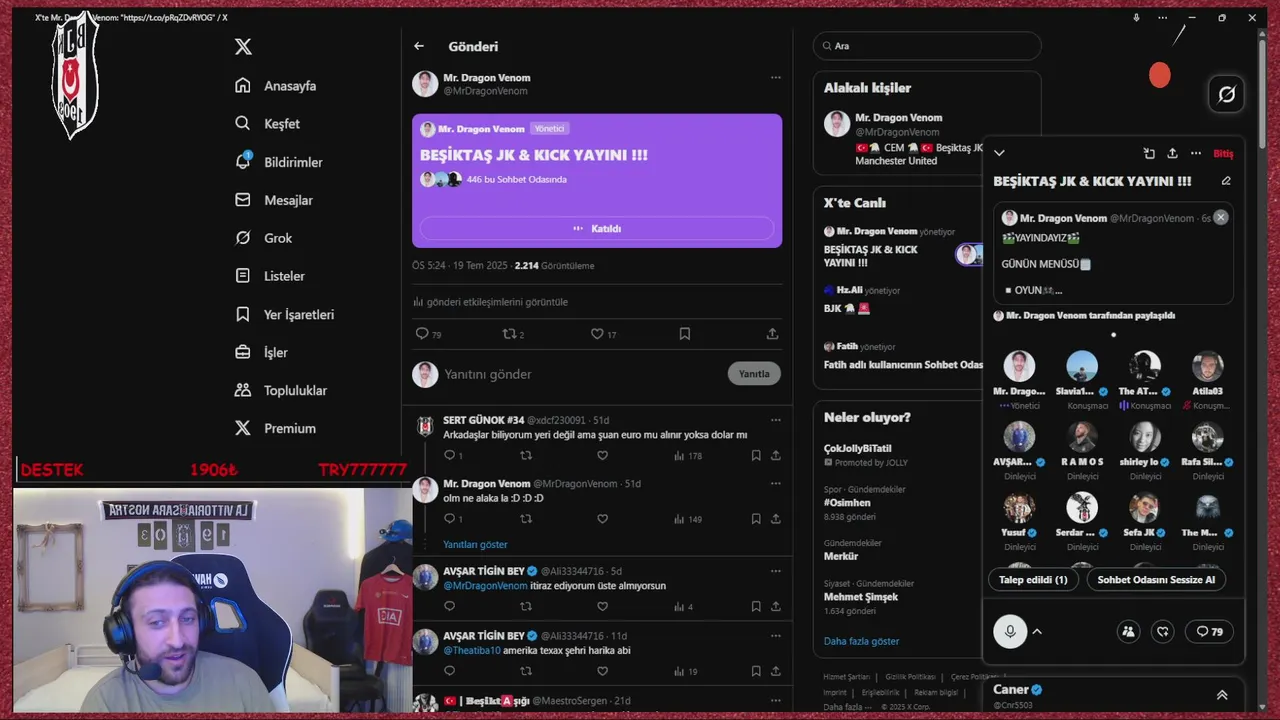This screenshot has height=720, width=1280.
Task: Share the main post
Action: click(772, 334)
